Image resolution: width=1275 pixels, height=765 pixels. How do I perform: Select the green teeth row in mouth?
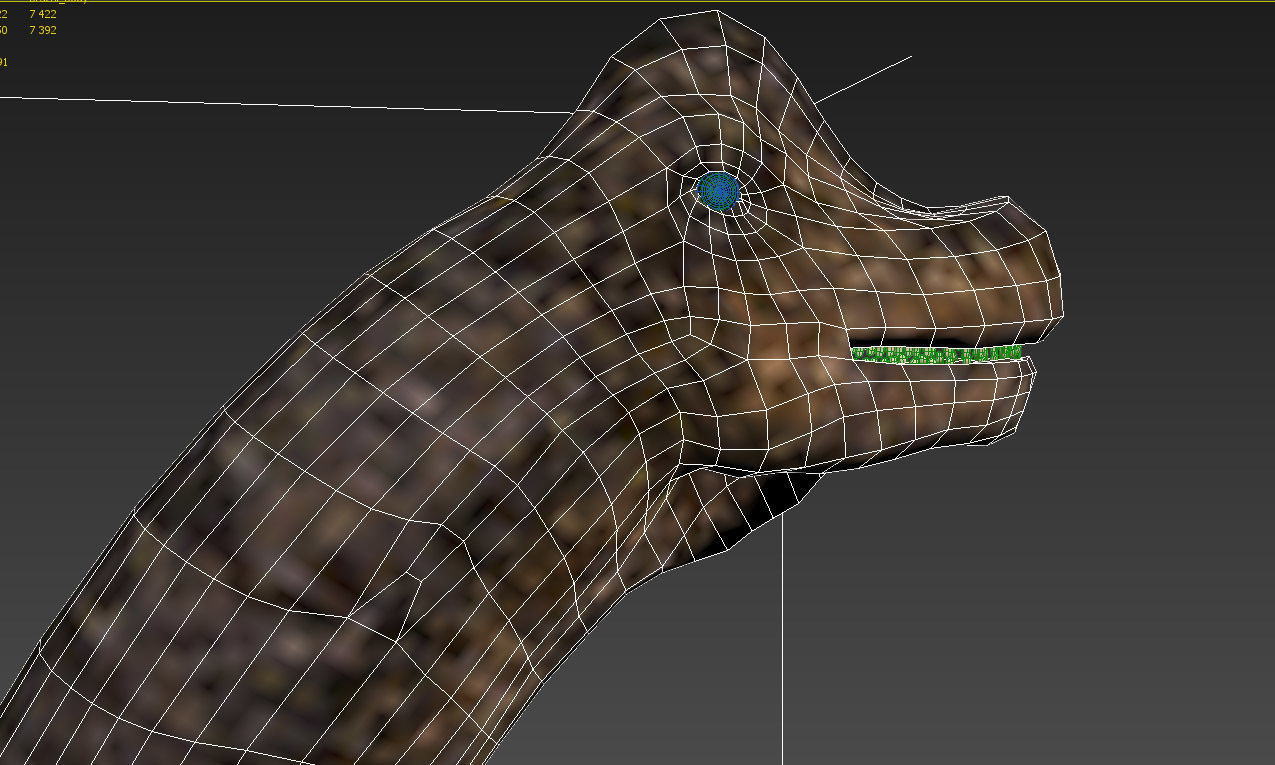[936, 353]
